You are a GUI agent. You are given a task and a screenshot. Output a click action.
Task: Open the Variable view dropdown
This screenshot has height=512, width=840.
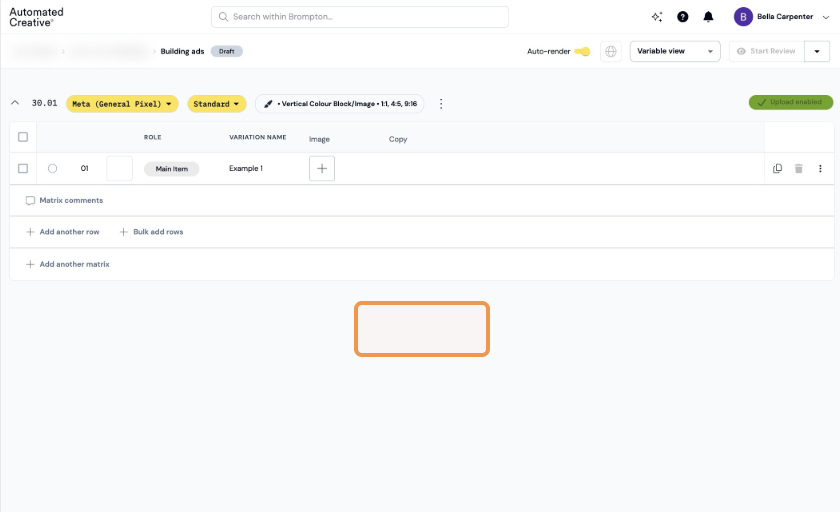[675, 51]
